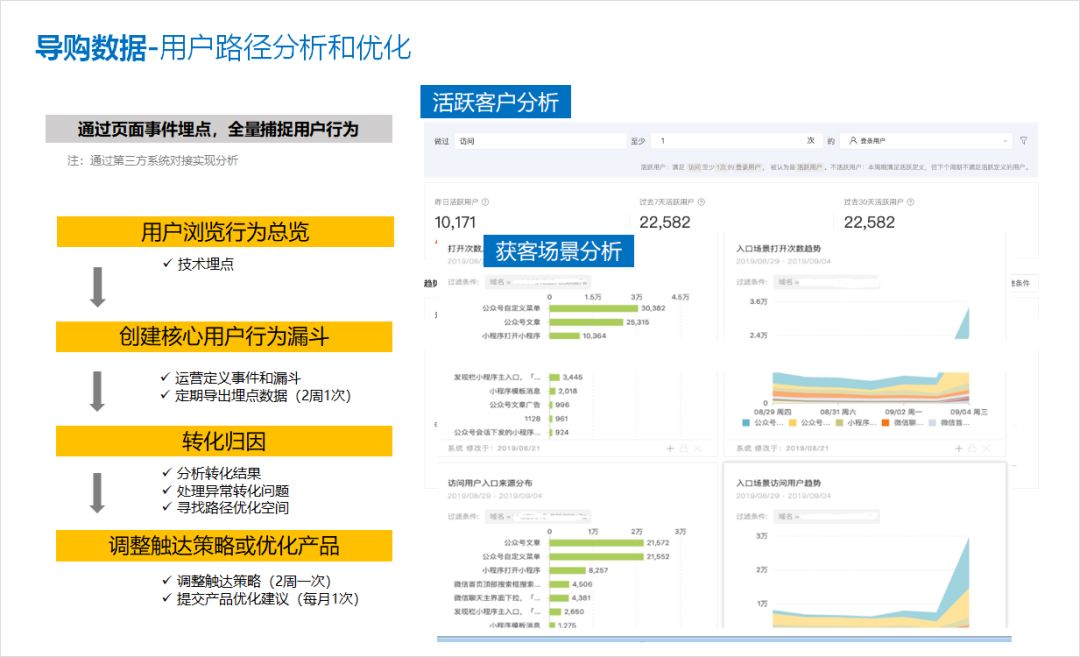Open the 登录用户 user type dropdown

926,140
